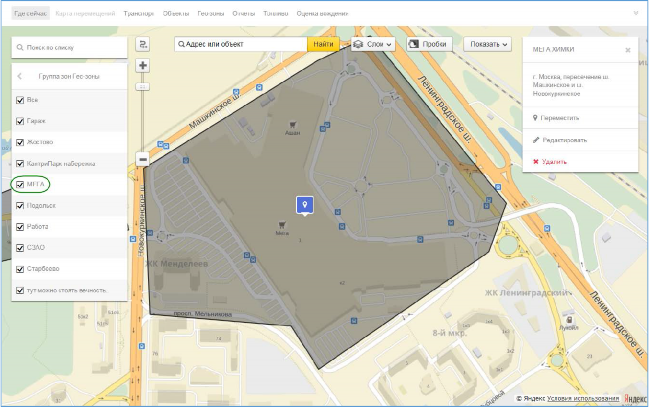Click the ЖК Ленинградский map label
The width and height of the screenshot is (649, 407).
point(526,293)
